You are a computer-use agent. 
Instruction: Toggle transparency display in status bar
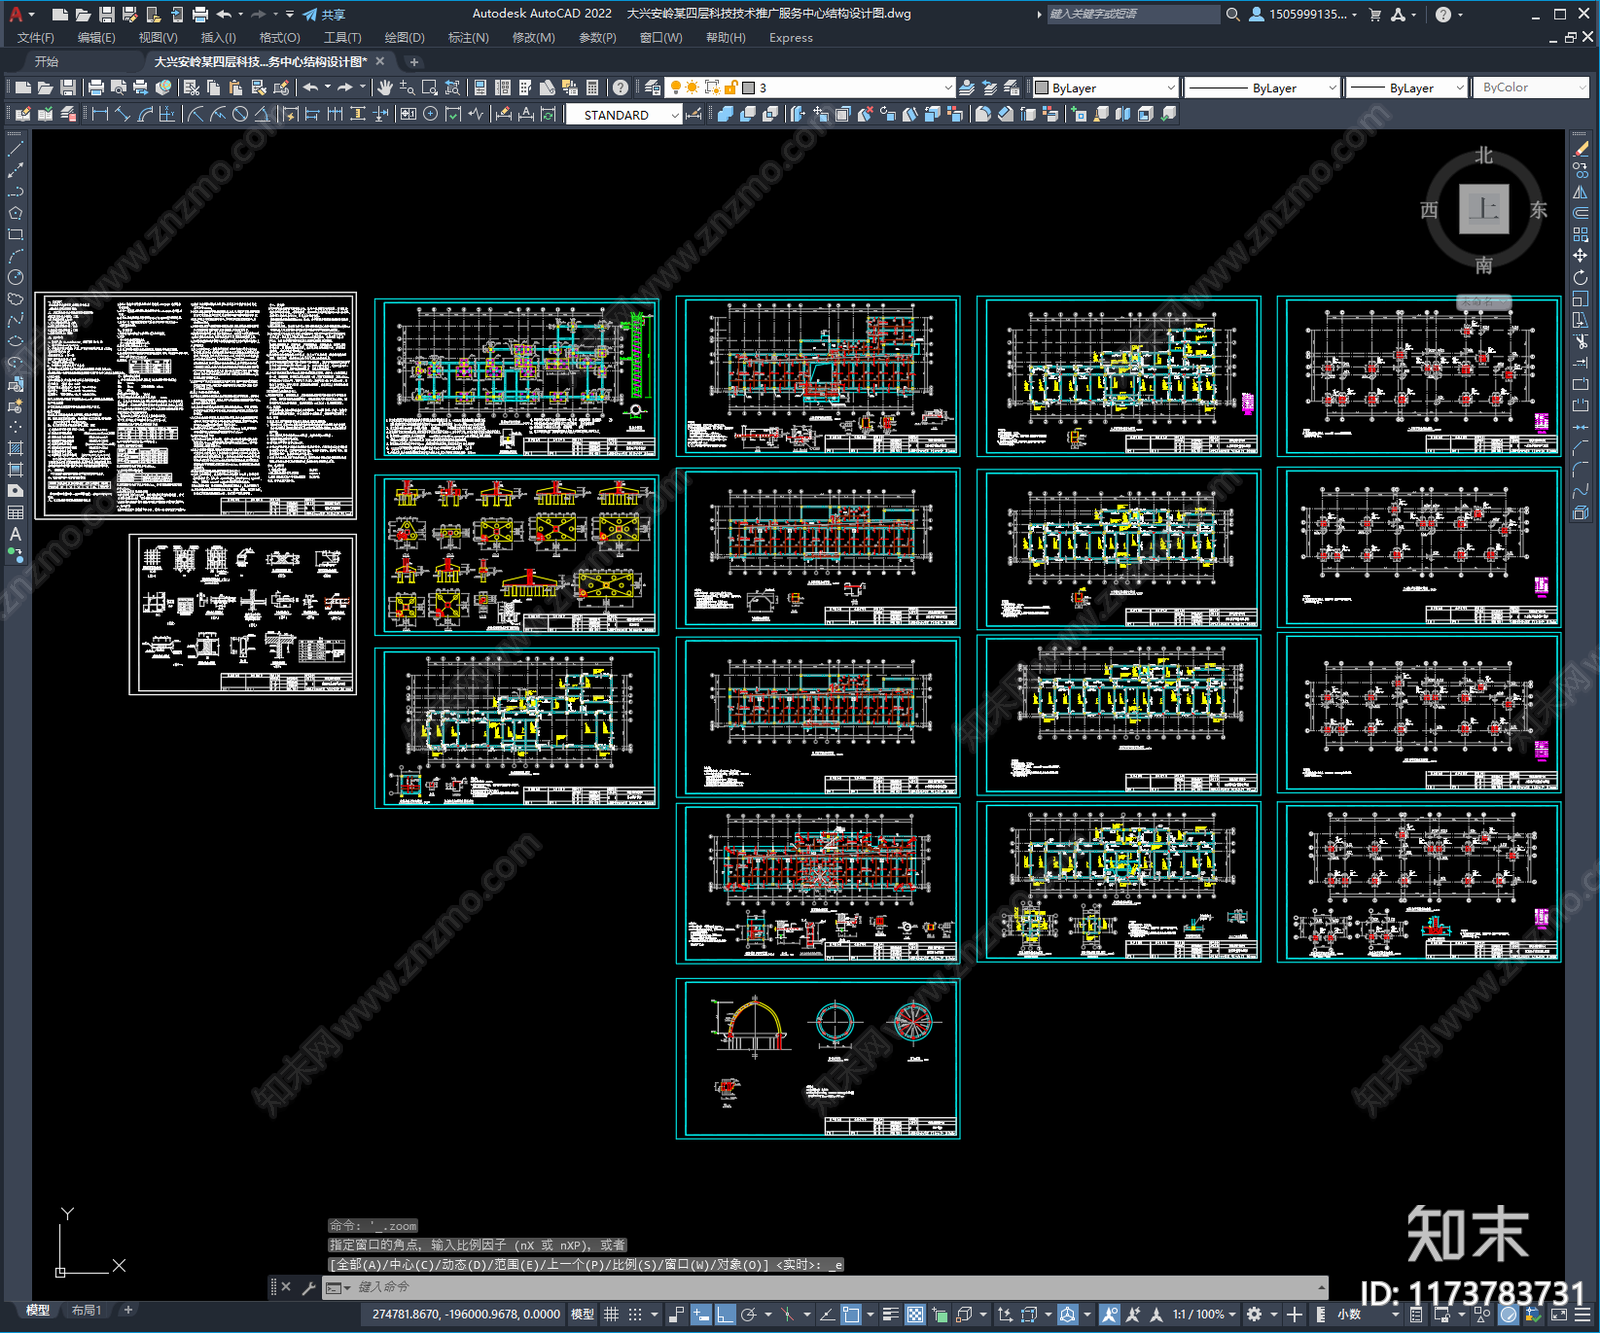tap(915, 1314)
